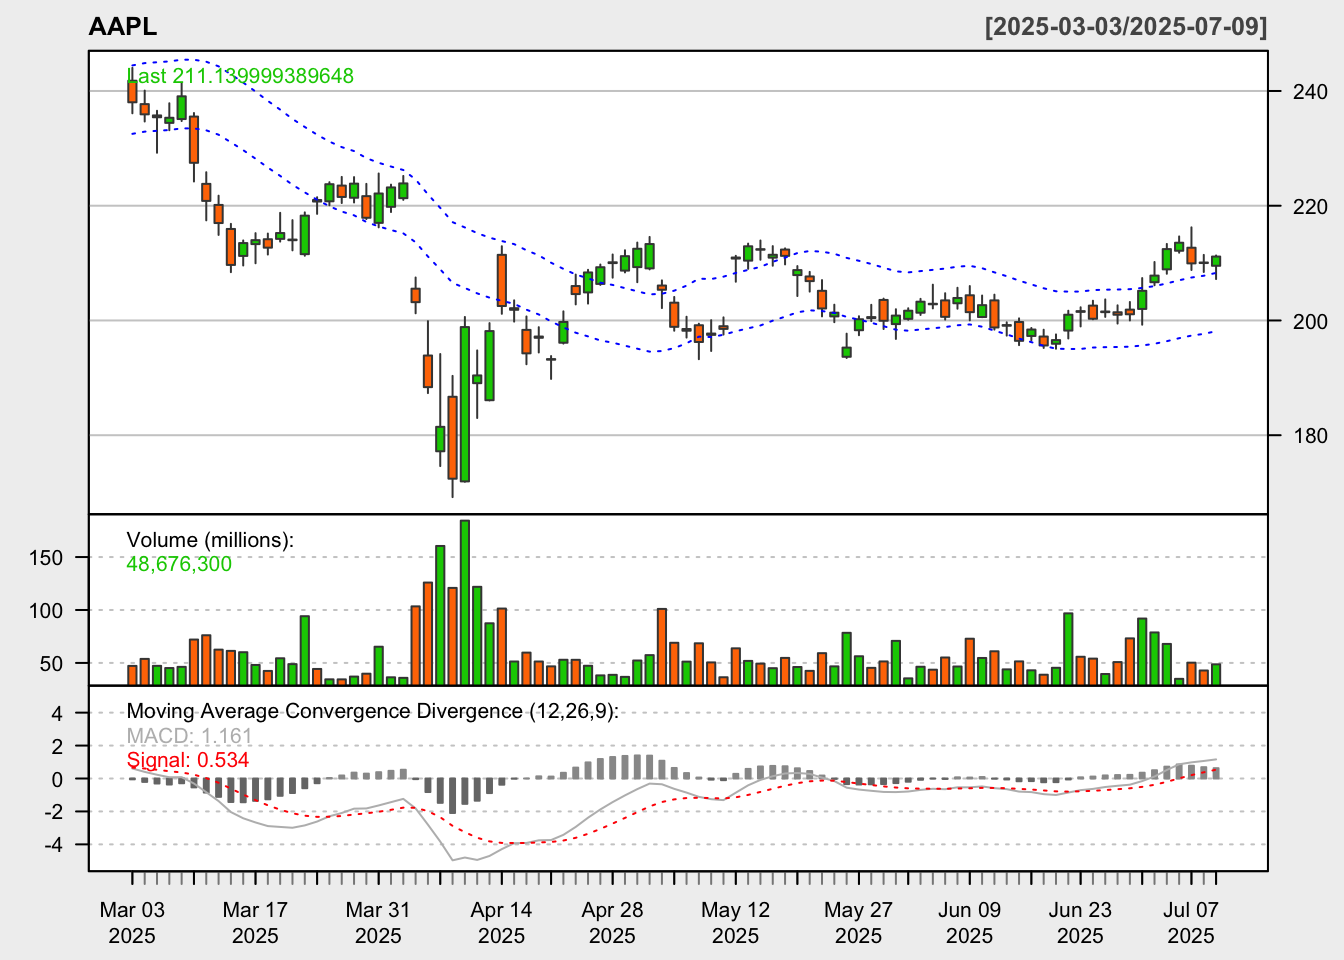Screen dimensions: 1344x960
Task: Click the May 27 2025 date label
Action: point(858,923)
